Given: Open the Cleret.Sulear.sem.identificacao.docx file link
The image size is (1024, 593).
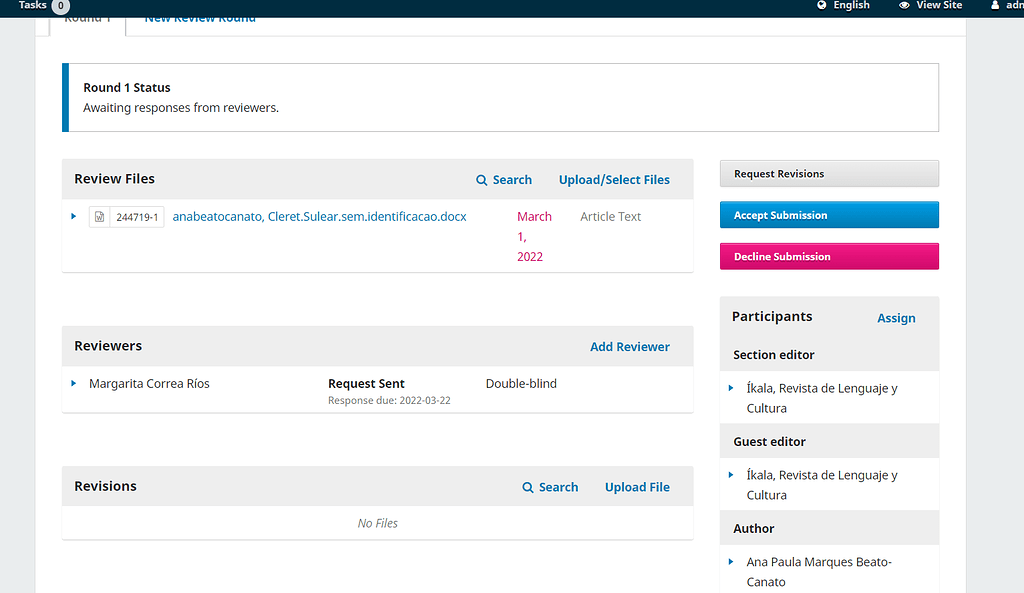Looking at the screenshot, I should [318, 216].
